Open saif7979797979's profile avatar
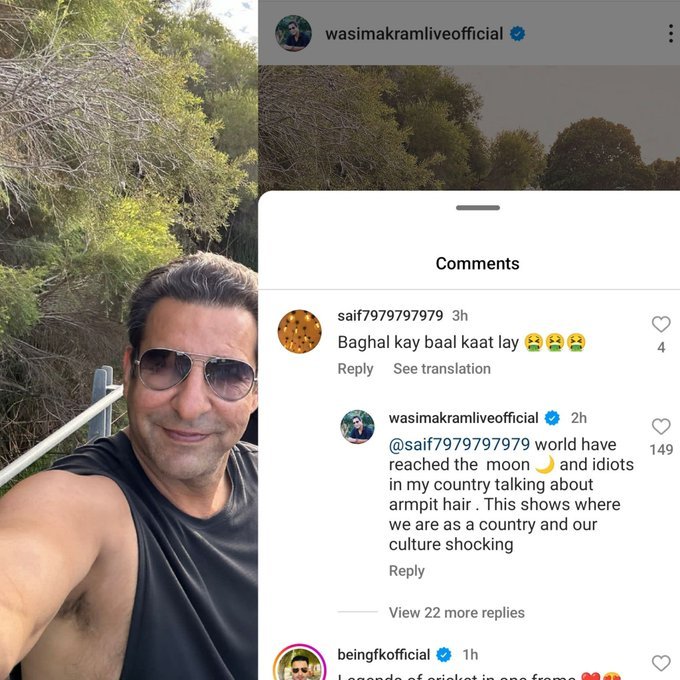Image resolution: width=680 pixels, height=680 pixels. [x=299, y=331]
